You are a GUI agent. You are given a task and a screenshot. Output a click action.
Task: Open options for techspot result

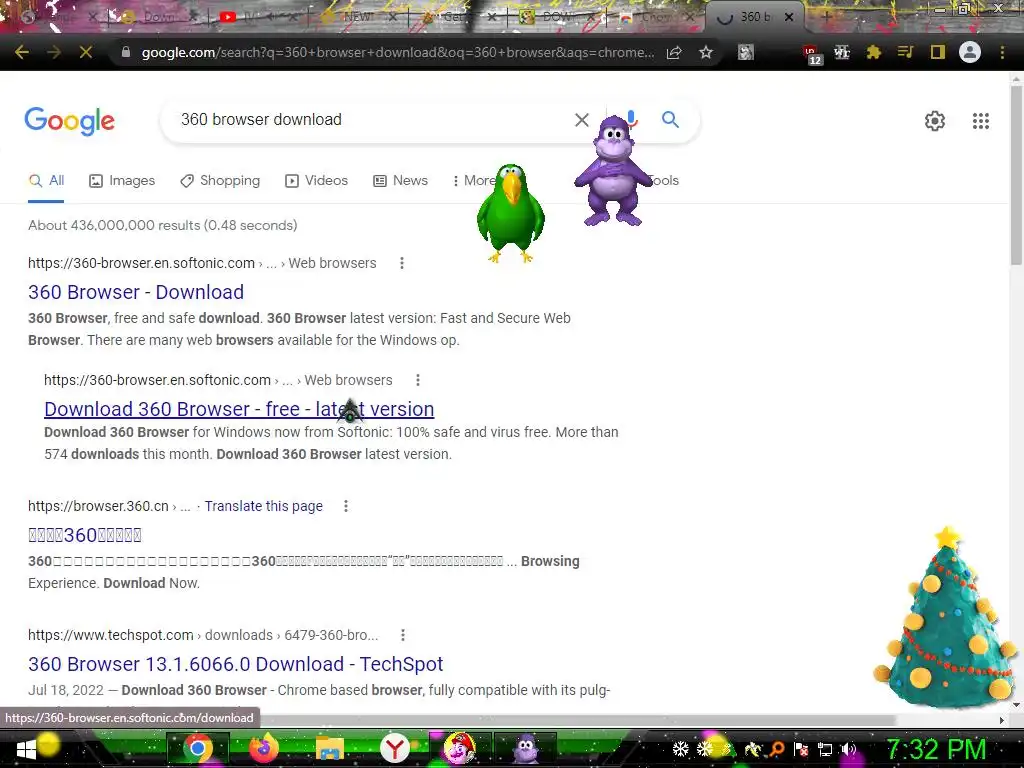tap(403, 635)
